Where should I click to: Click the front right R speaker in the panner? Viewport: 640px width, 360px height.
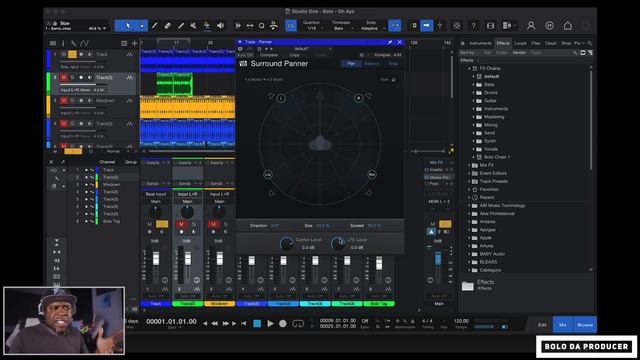click(358, 98)
